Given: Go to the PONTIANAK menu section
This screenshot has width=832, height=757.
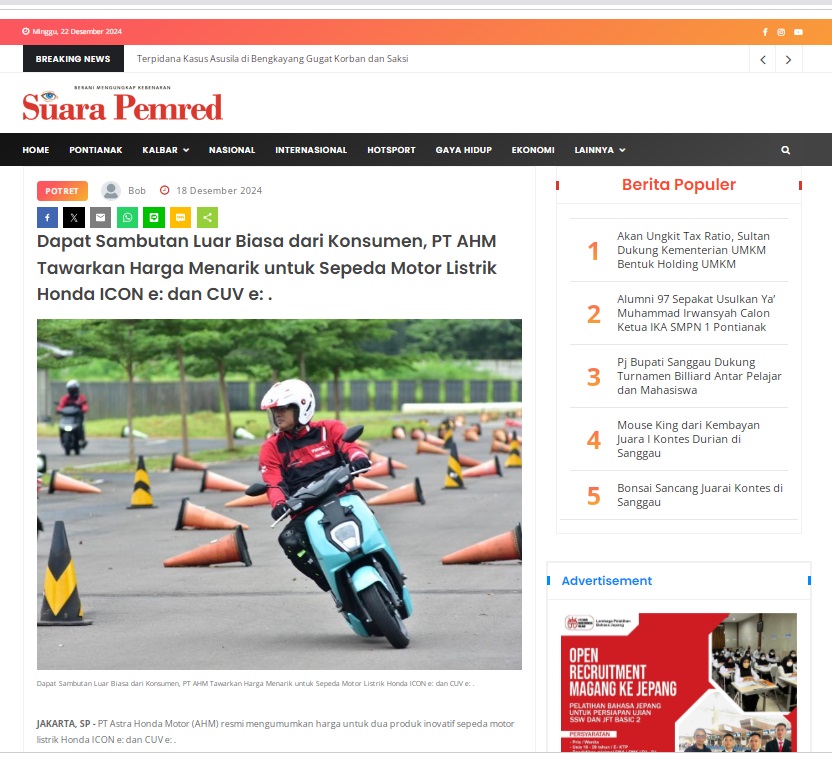Looking at the screenshot, I should [95, 150].
